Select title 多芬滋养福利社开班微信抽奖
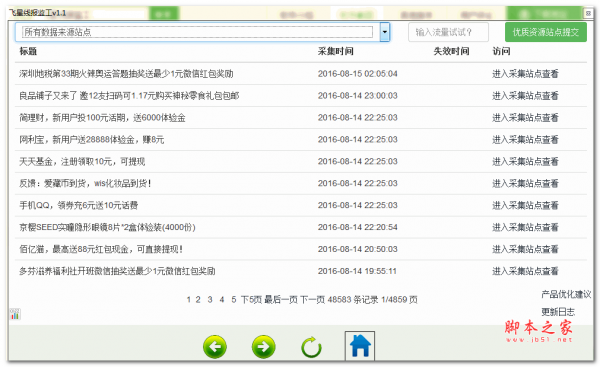This screenshot has height=367, width=600. point(117,271)
